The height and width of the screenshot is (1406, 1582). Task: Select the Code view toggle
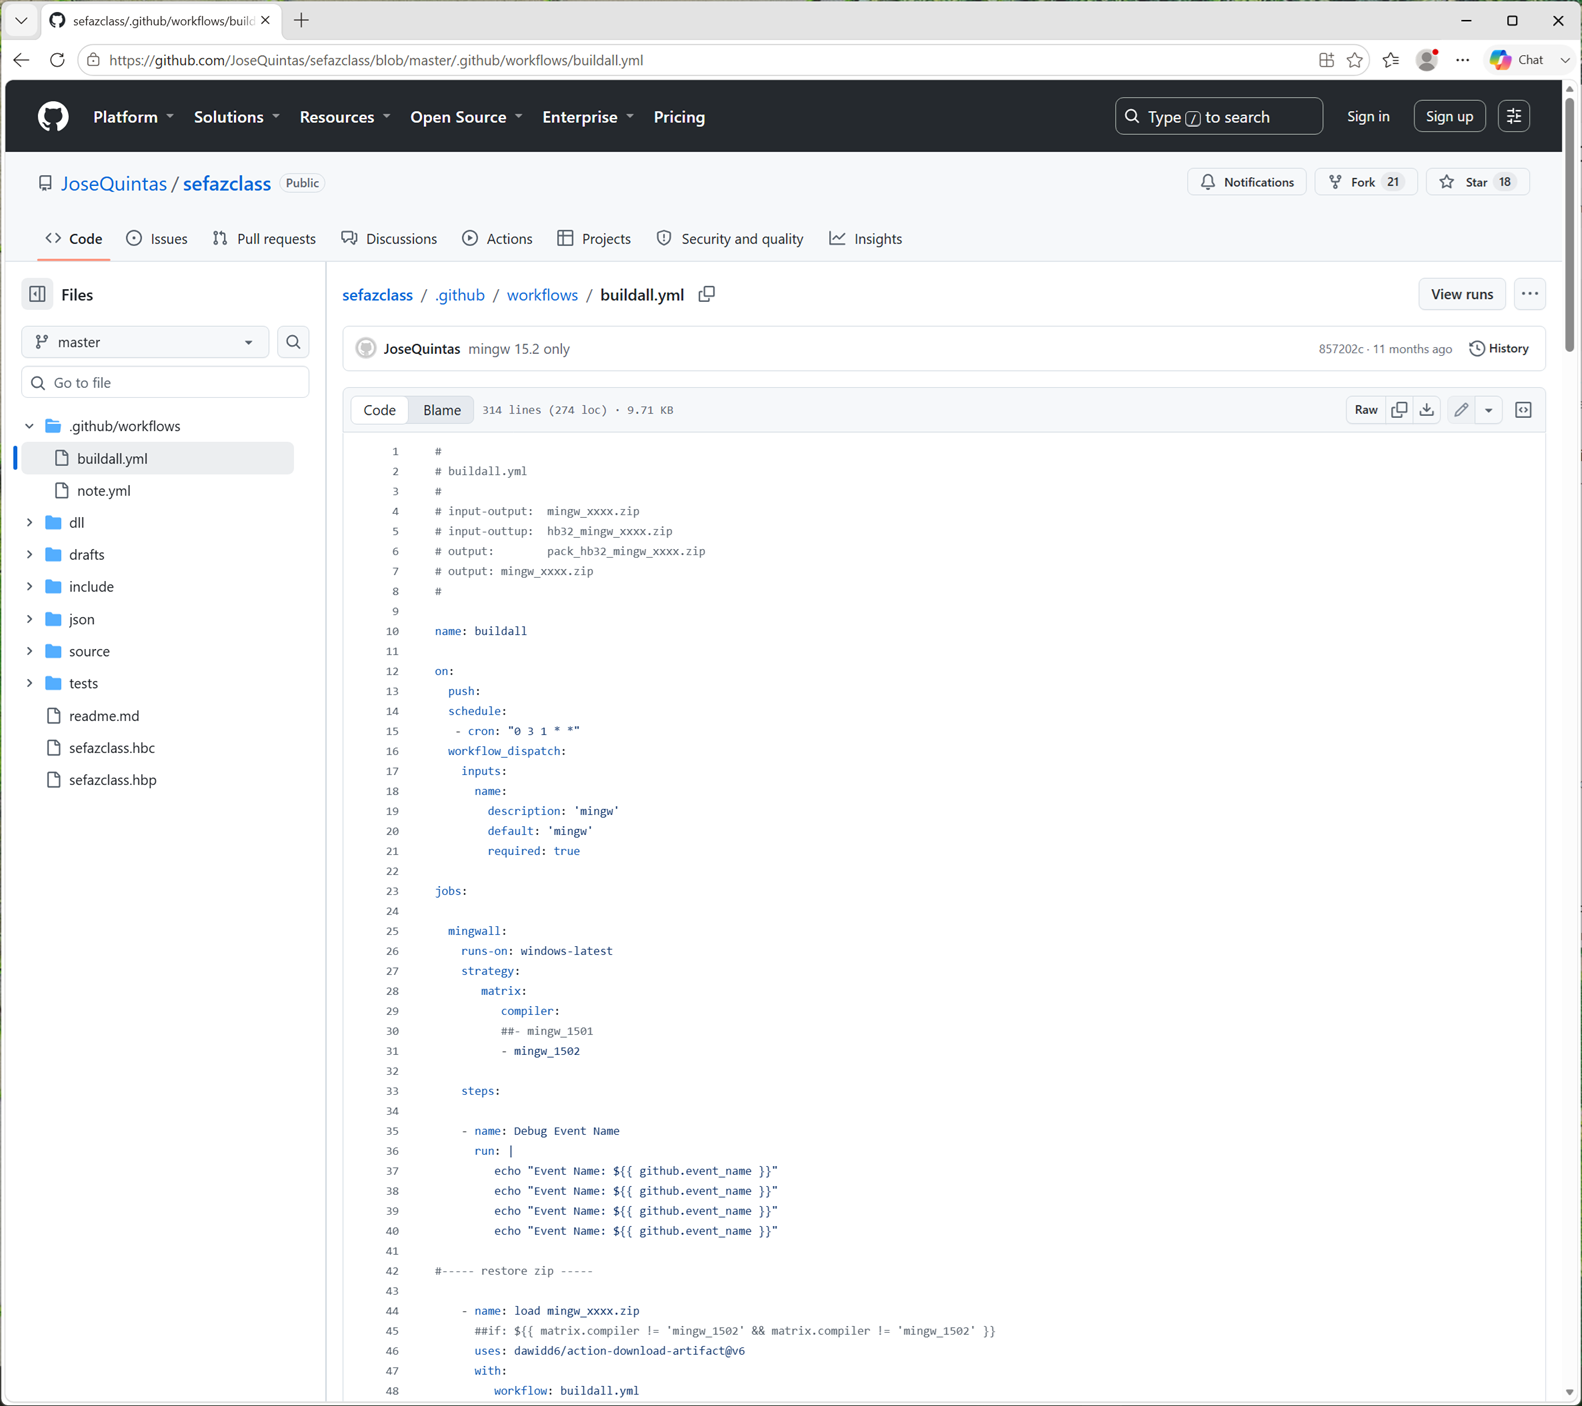click(x=380, y=410)
